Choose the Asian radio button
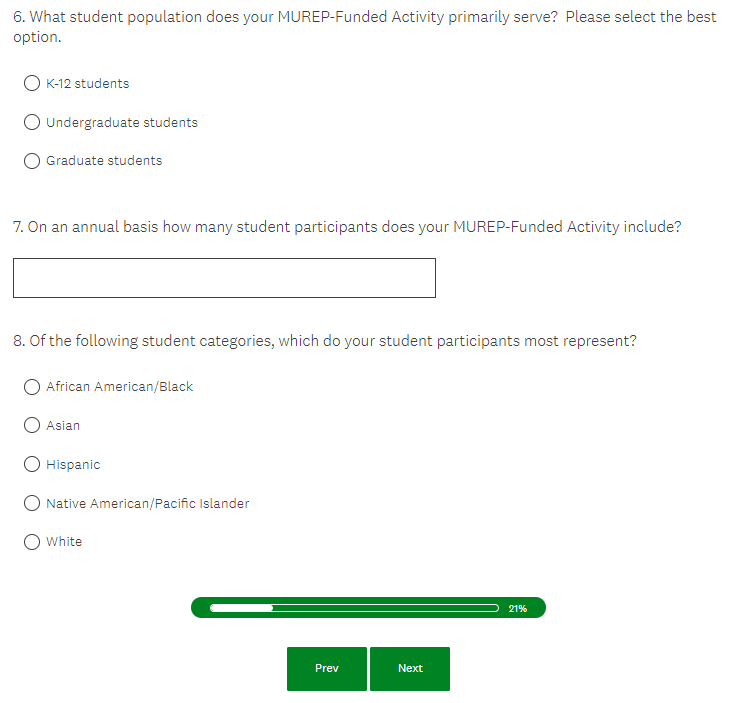 [x=32, y=426]
